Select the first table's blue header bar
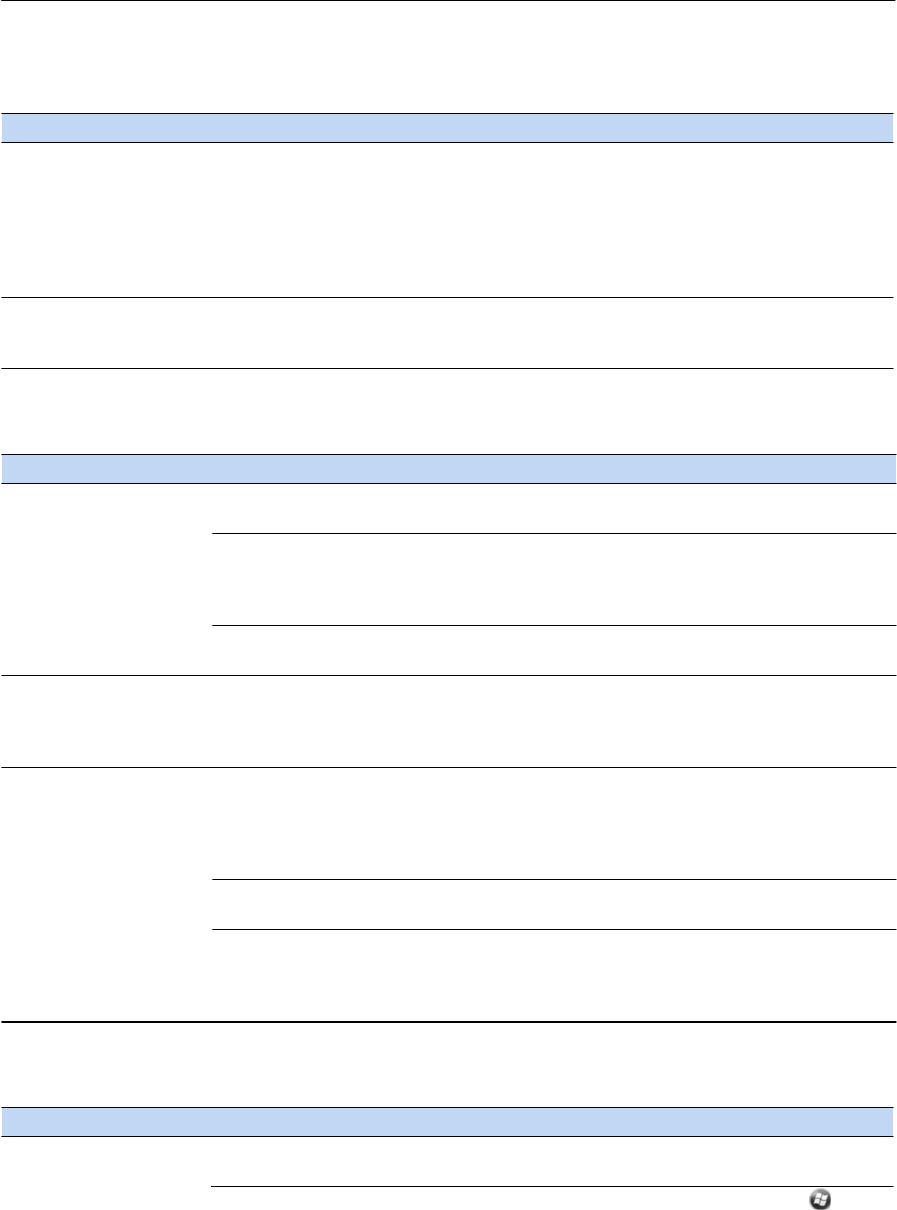The width and height of the screenshot is (897, 1210). pyautogui.click(x=447, y=128)
